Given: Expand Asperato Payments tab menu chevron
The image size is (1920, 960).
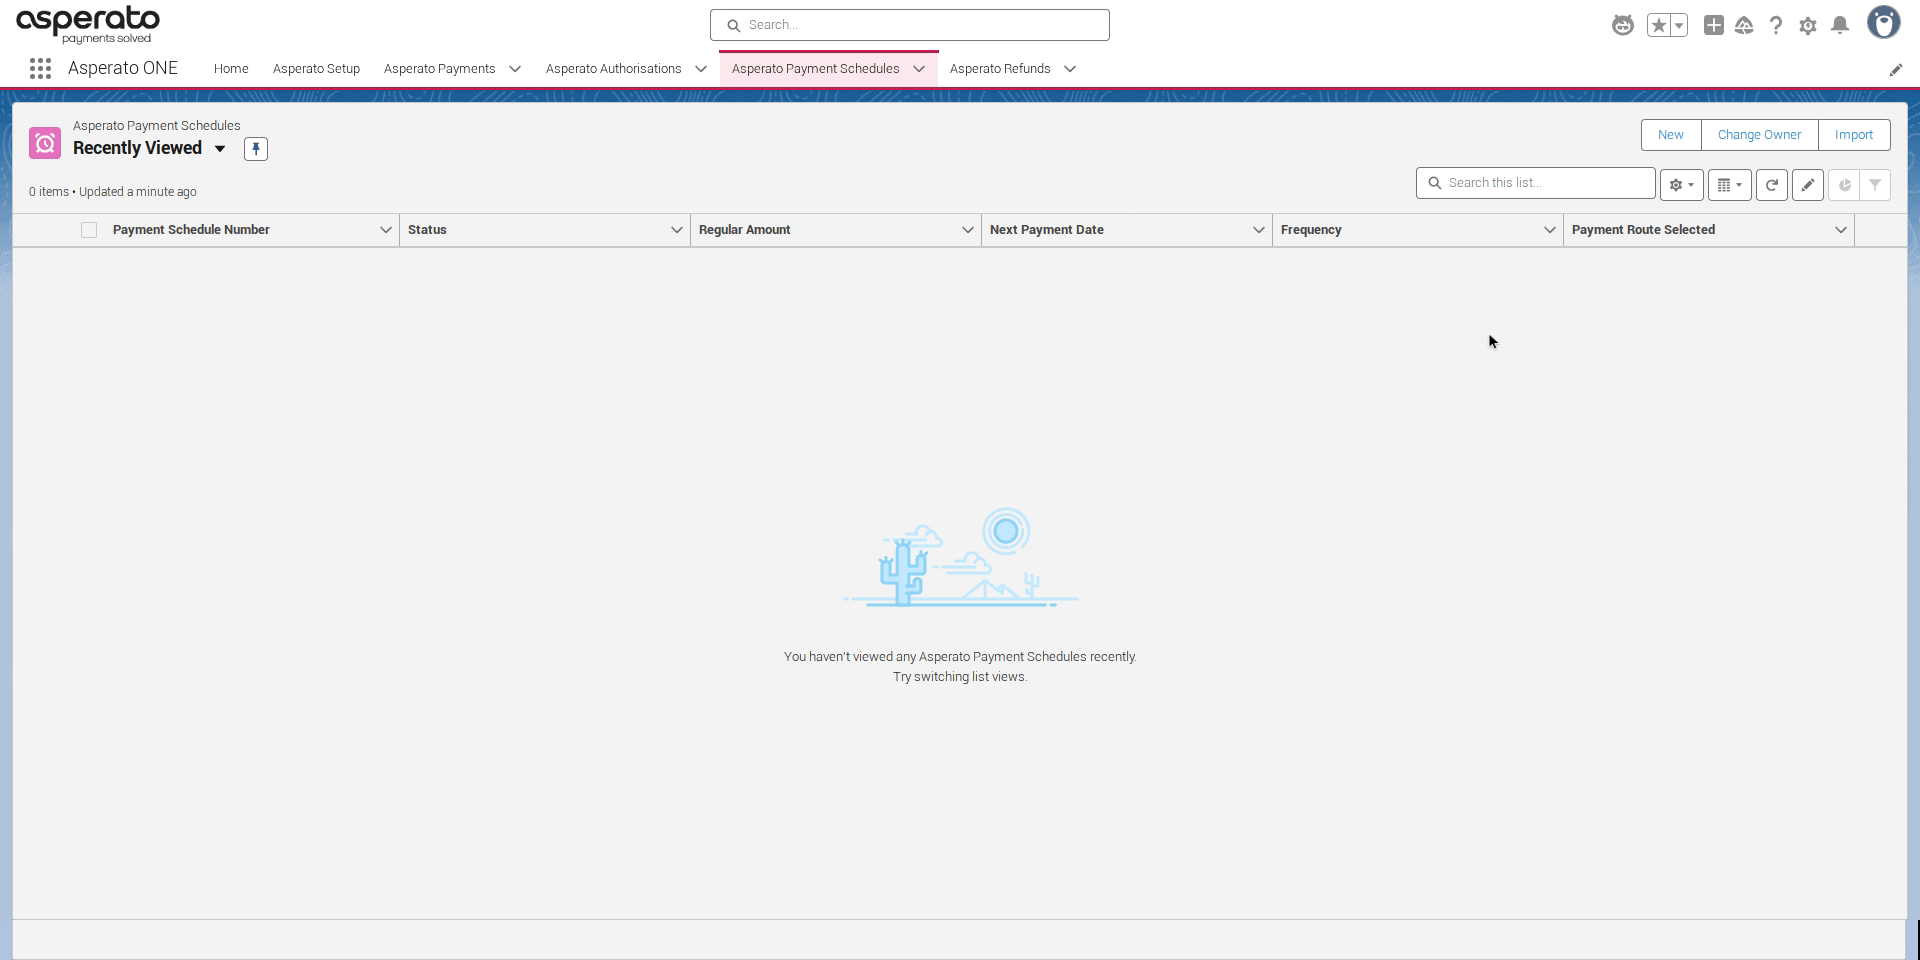Looking at the screenshot, I should pos(515,69).
